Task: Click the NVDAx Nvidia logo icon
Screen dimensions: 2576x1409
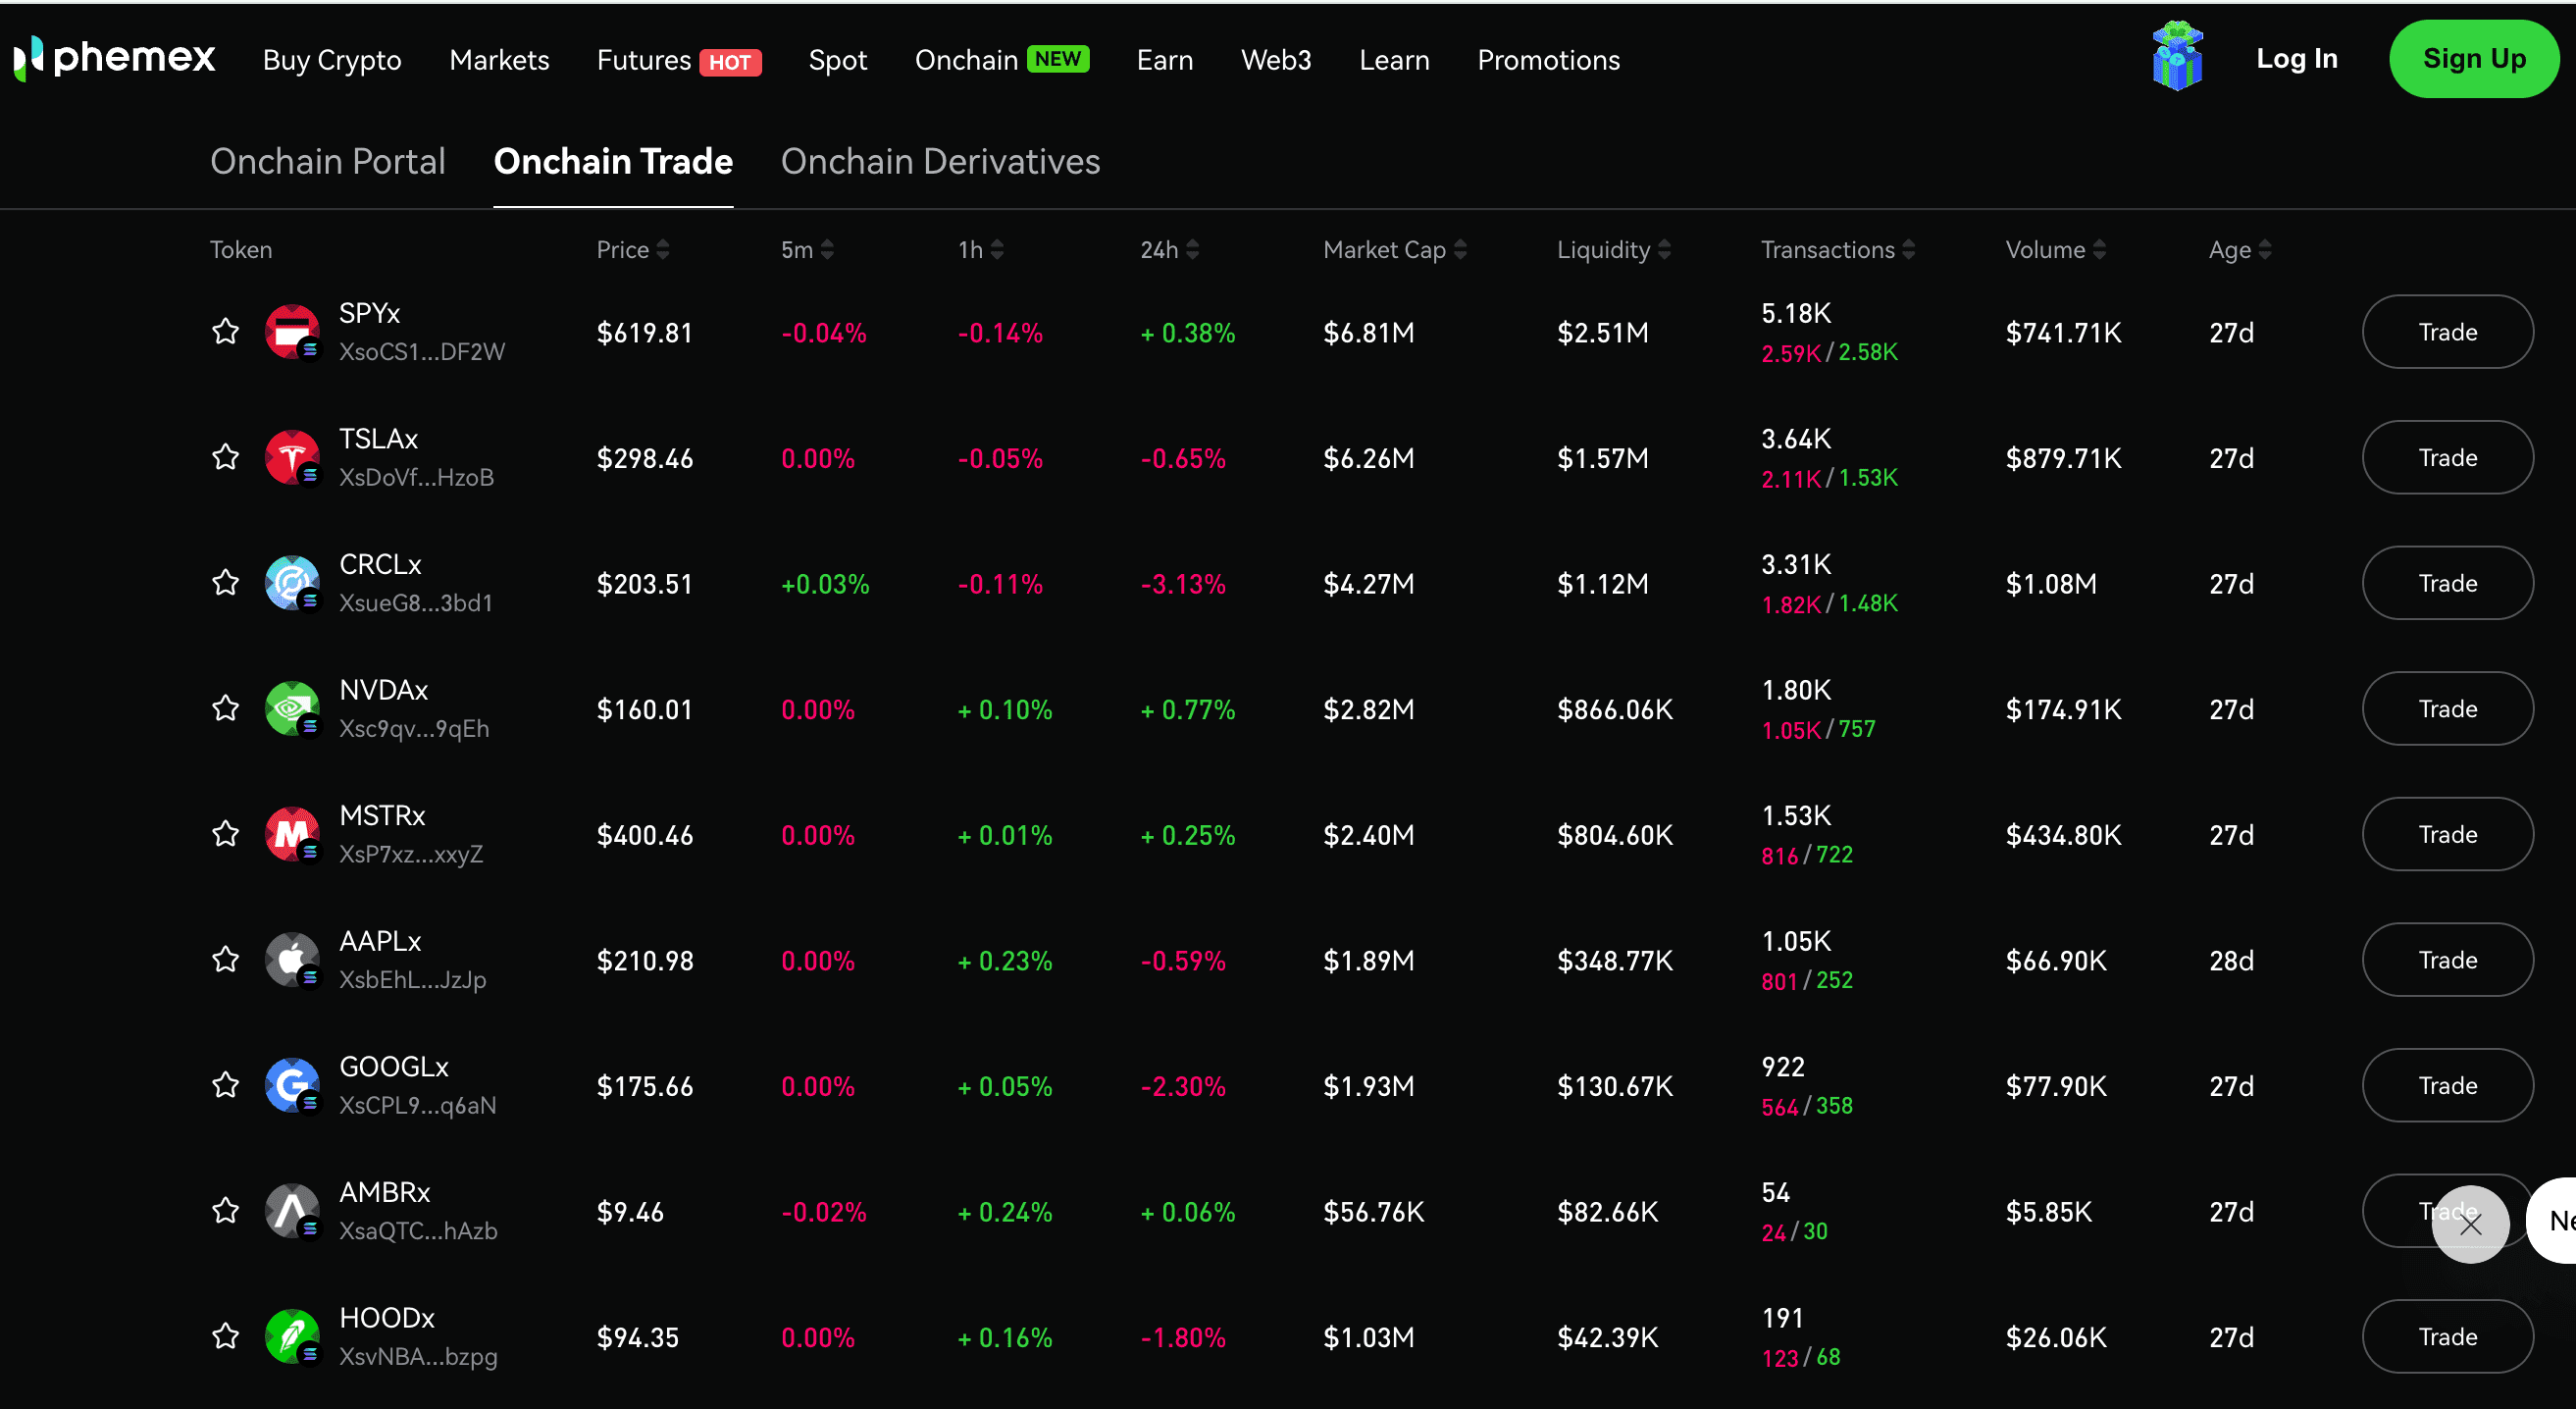Action: [x=292, y=708]
